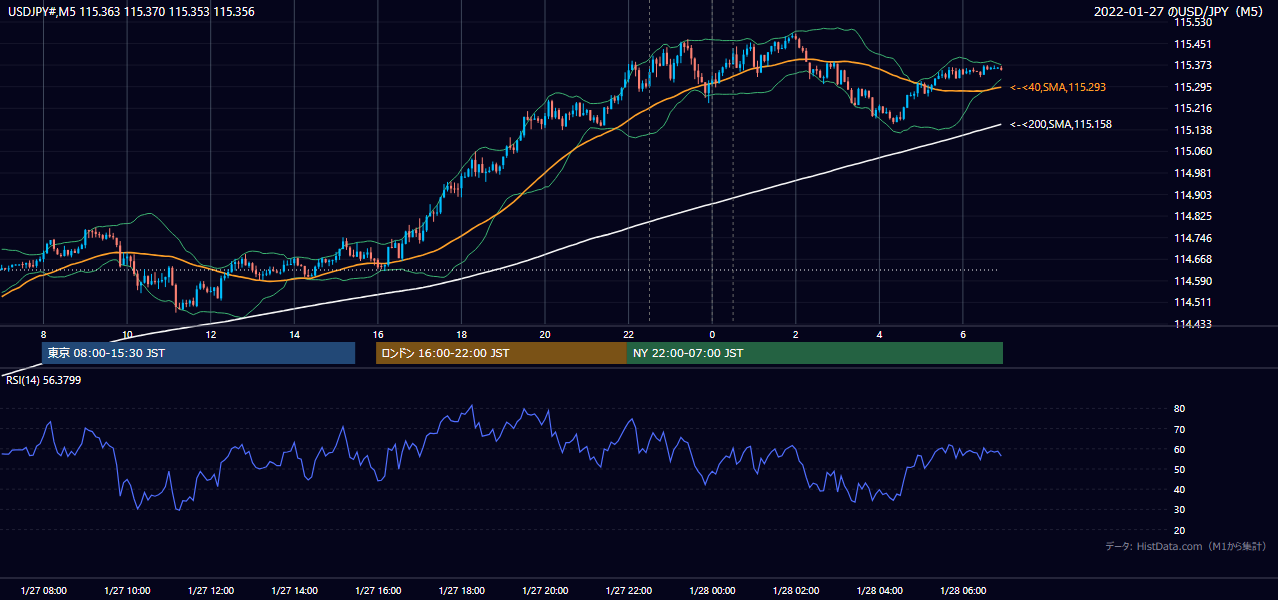Click the 40 SMA label reading 115.293
This screenshot has height=600, width=1278.
[1058, 88]
